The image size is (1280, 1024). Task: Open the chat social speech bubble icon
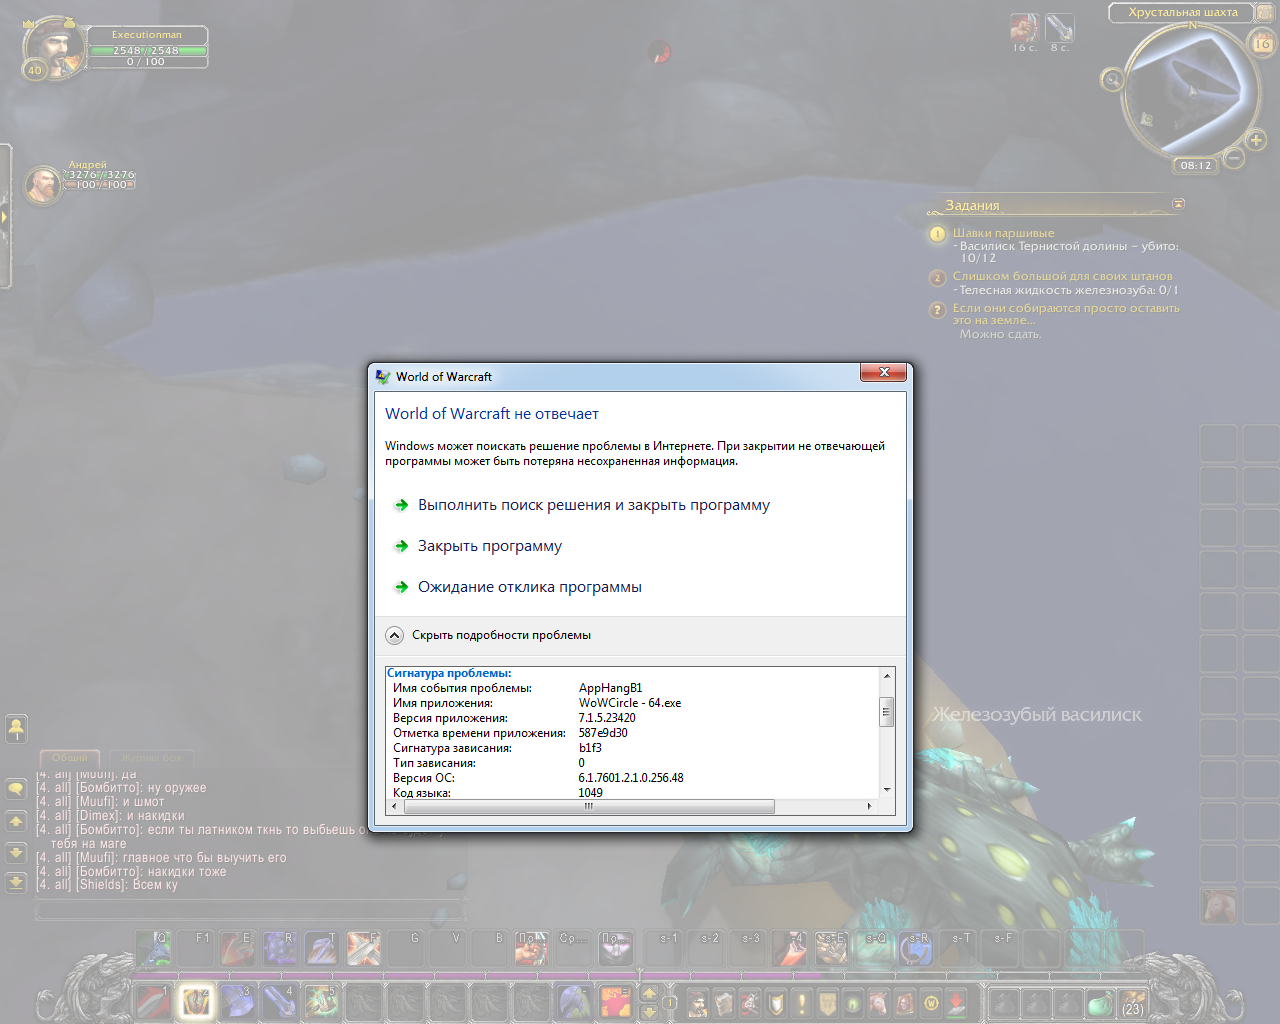tap(16, 789)
